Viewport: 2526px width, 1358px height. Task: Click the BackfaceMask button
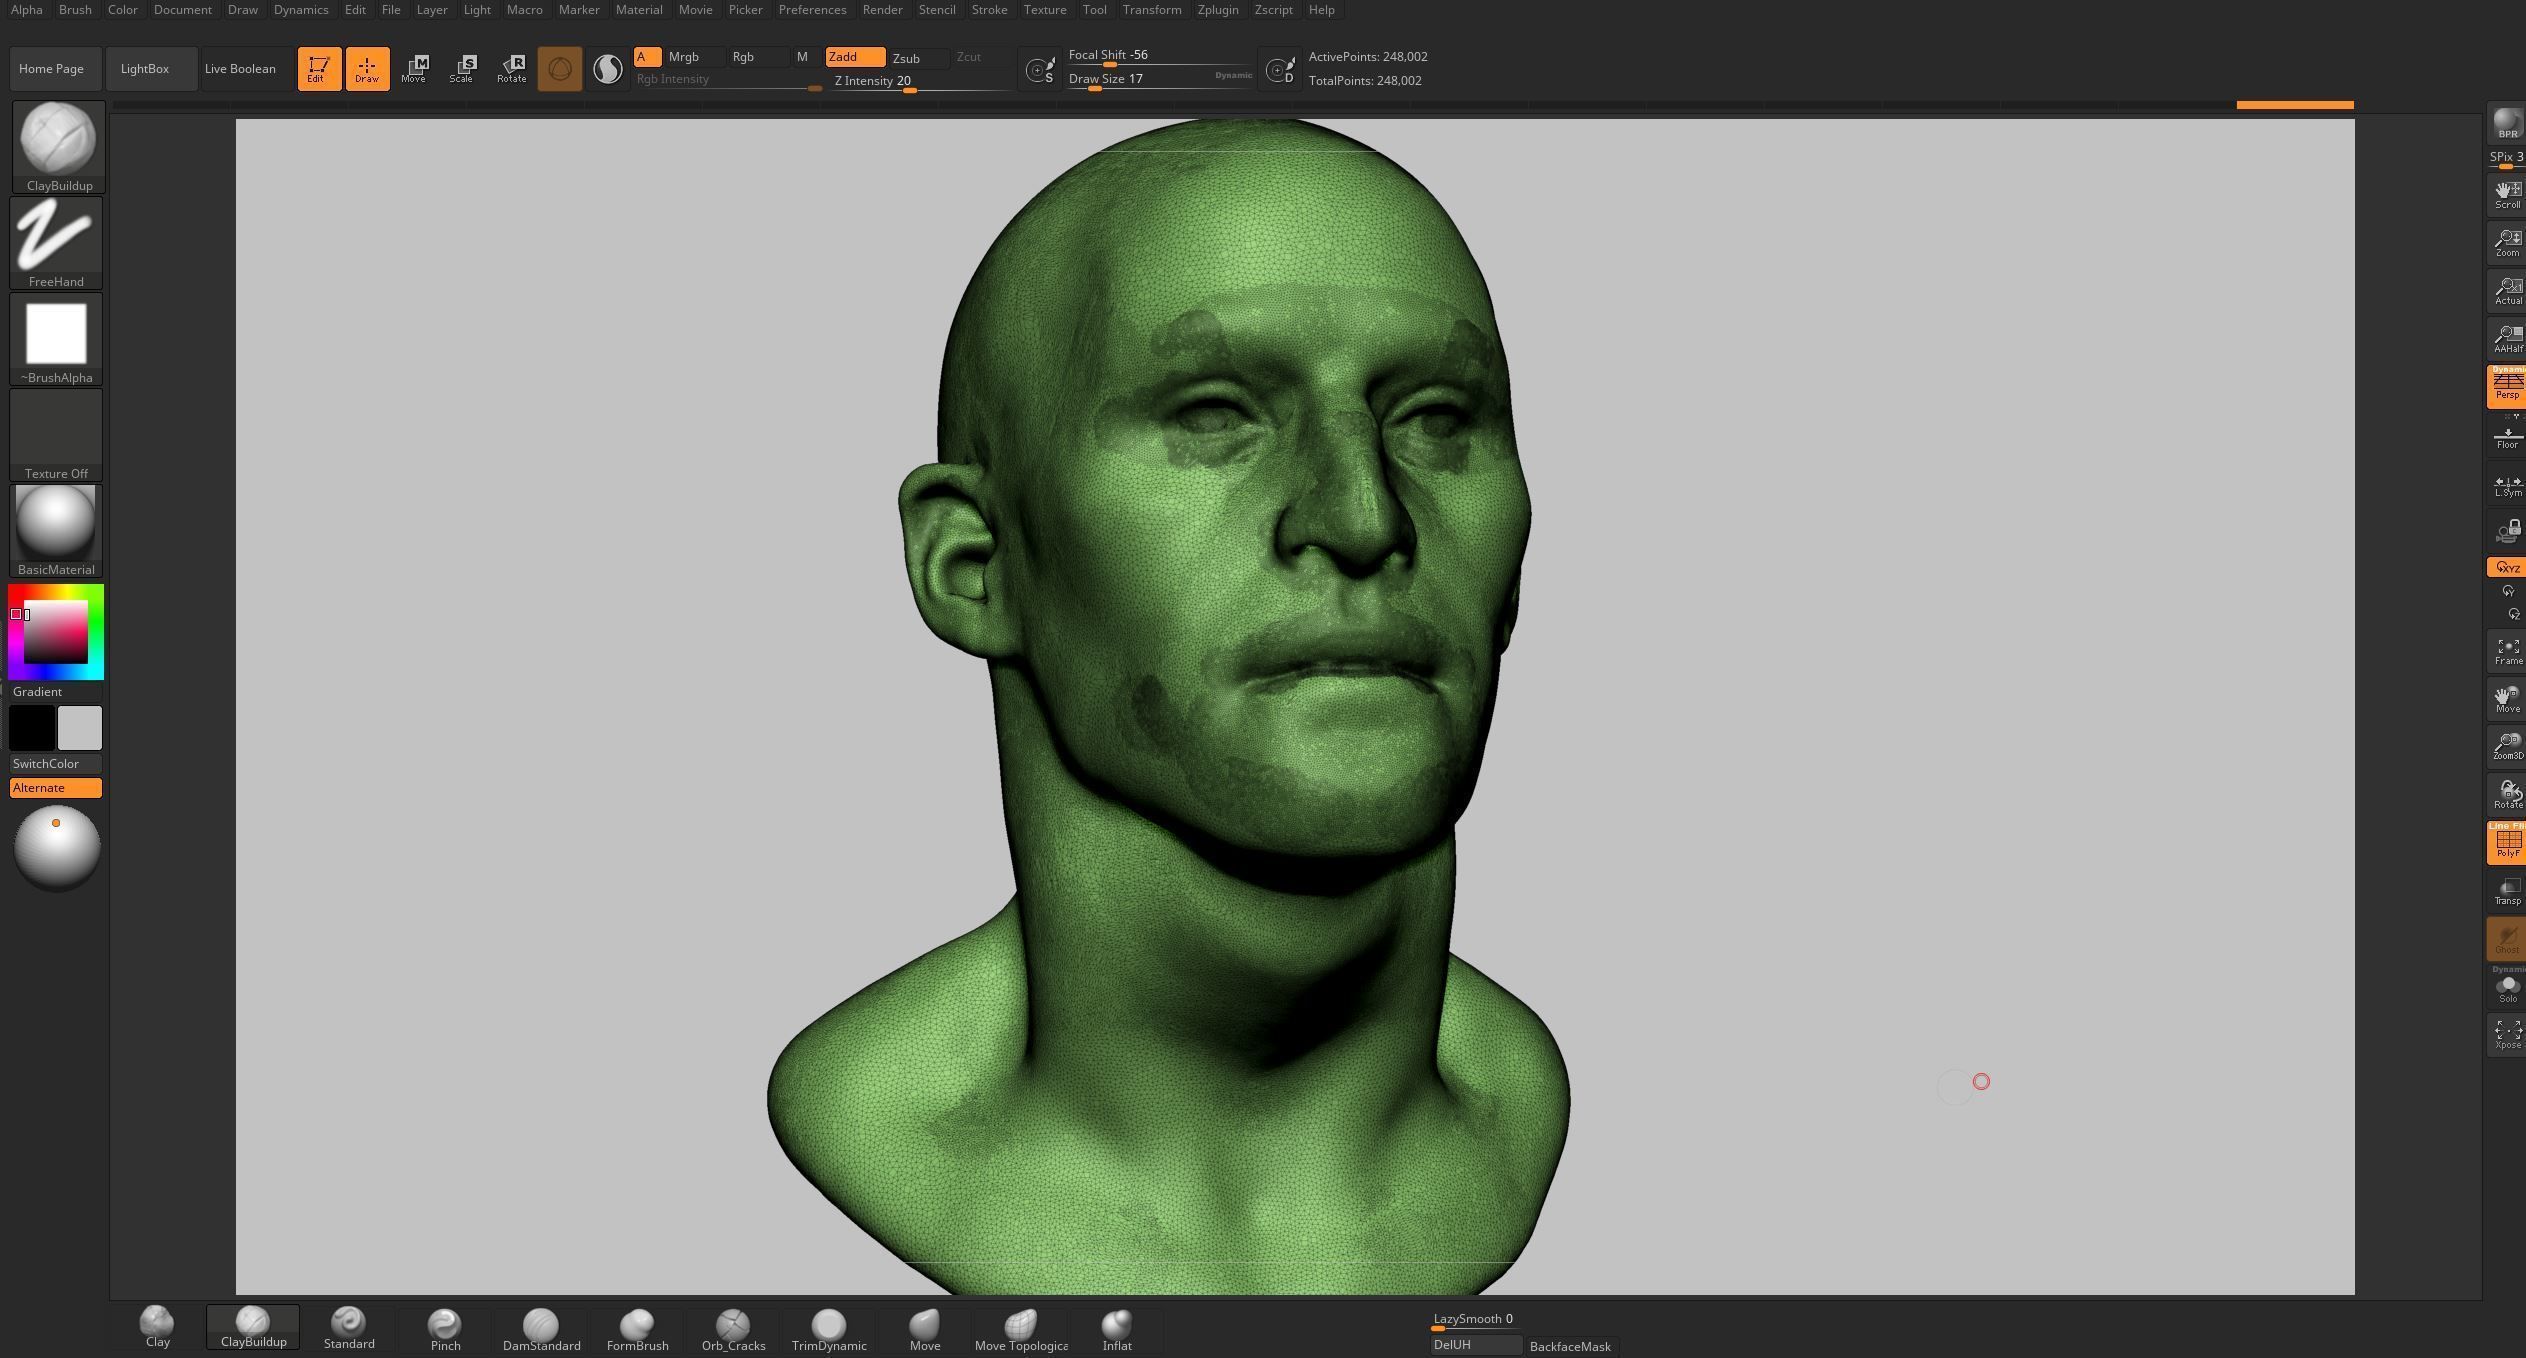pyautogui.click(x=1570, y=1347)
